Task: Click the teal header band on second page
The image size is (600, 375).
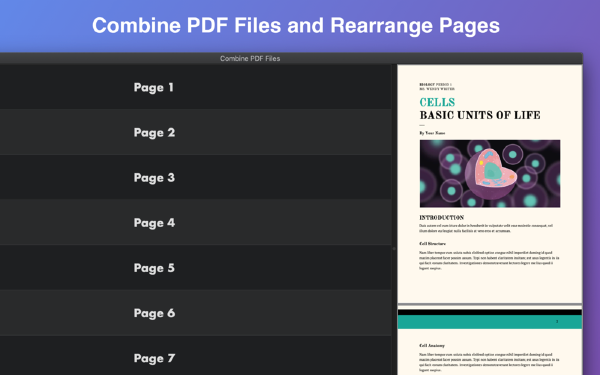Action: tap(490, 322)
